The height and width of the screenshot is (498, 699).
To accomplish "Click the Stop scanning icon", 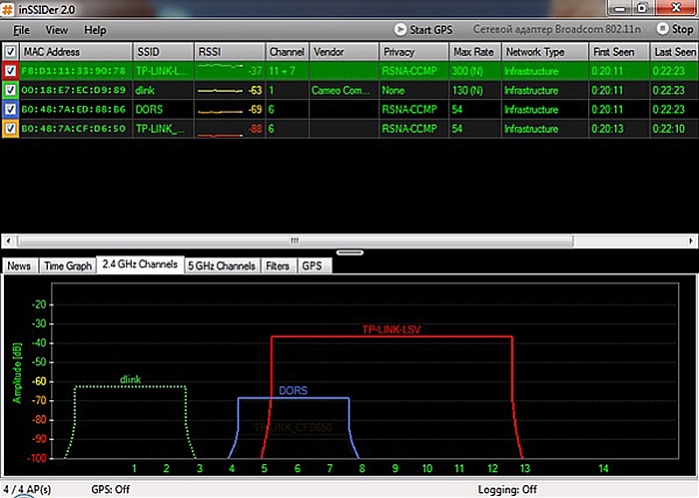I will [x=662, y=29].
